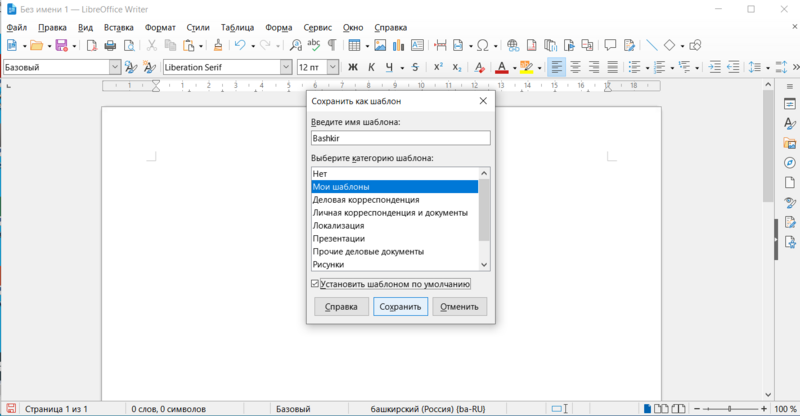Toggle Italic К formatting

(x=371, y=67)
